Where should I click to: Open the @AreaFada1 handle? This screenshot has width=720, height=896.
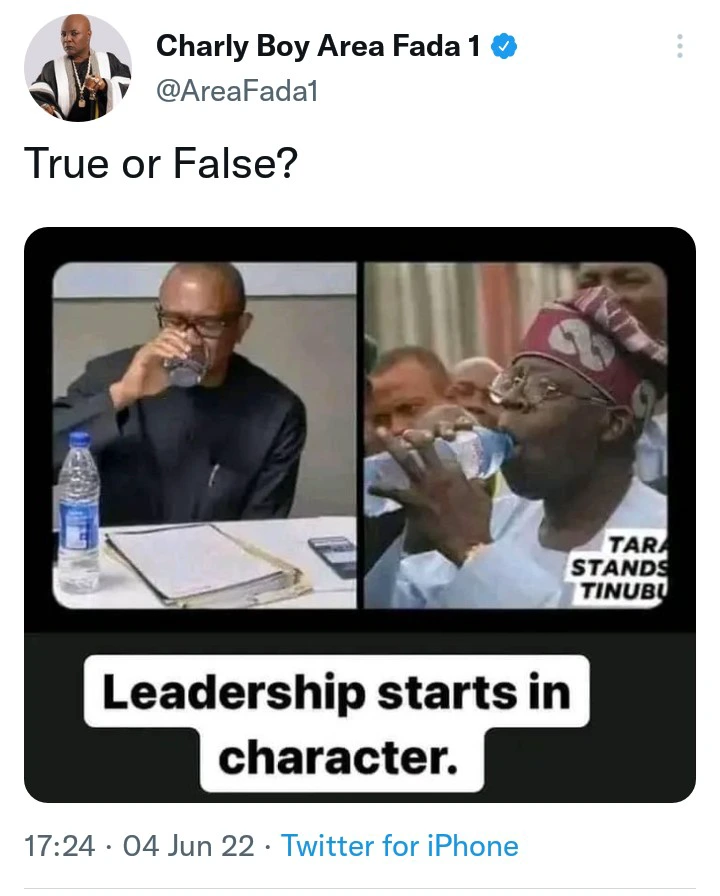click(x=237, y=91)
